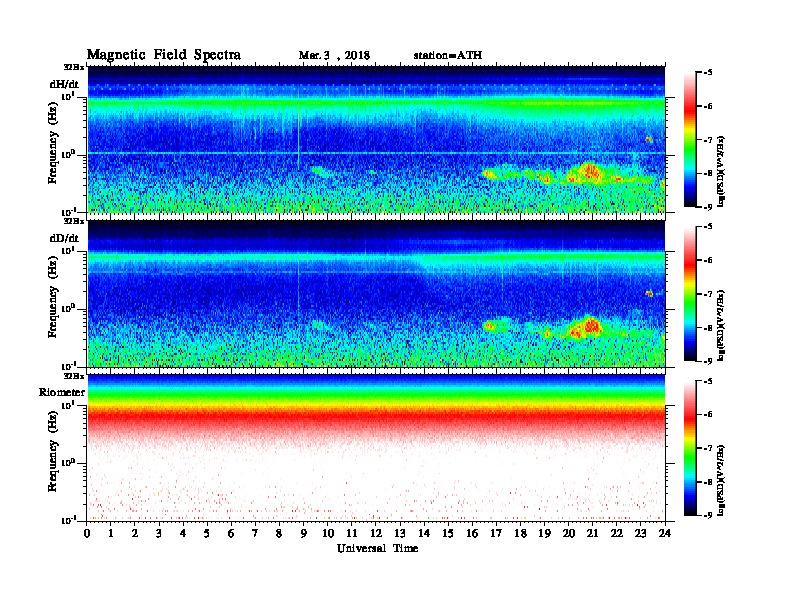Click the color bar beside the dD/dt panel
Image resolution: width=792 pixels, height=612 pixels.
(690, 294)
